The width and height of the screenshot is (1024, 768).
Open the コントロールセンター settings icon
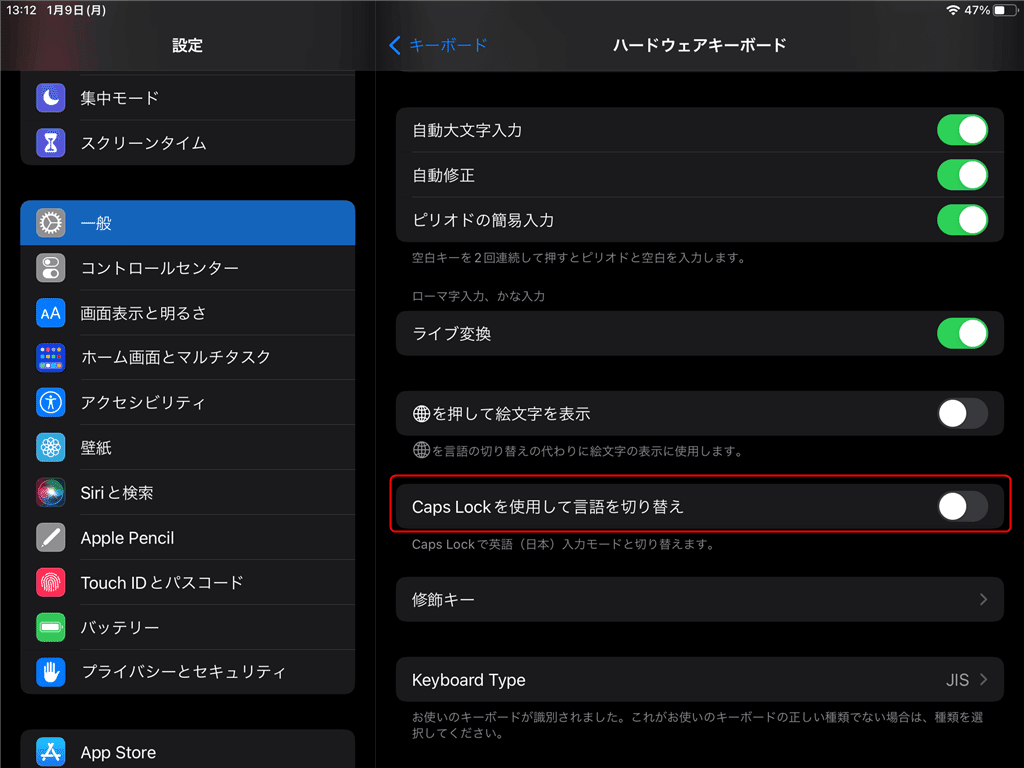(x=50, y=267)
